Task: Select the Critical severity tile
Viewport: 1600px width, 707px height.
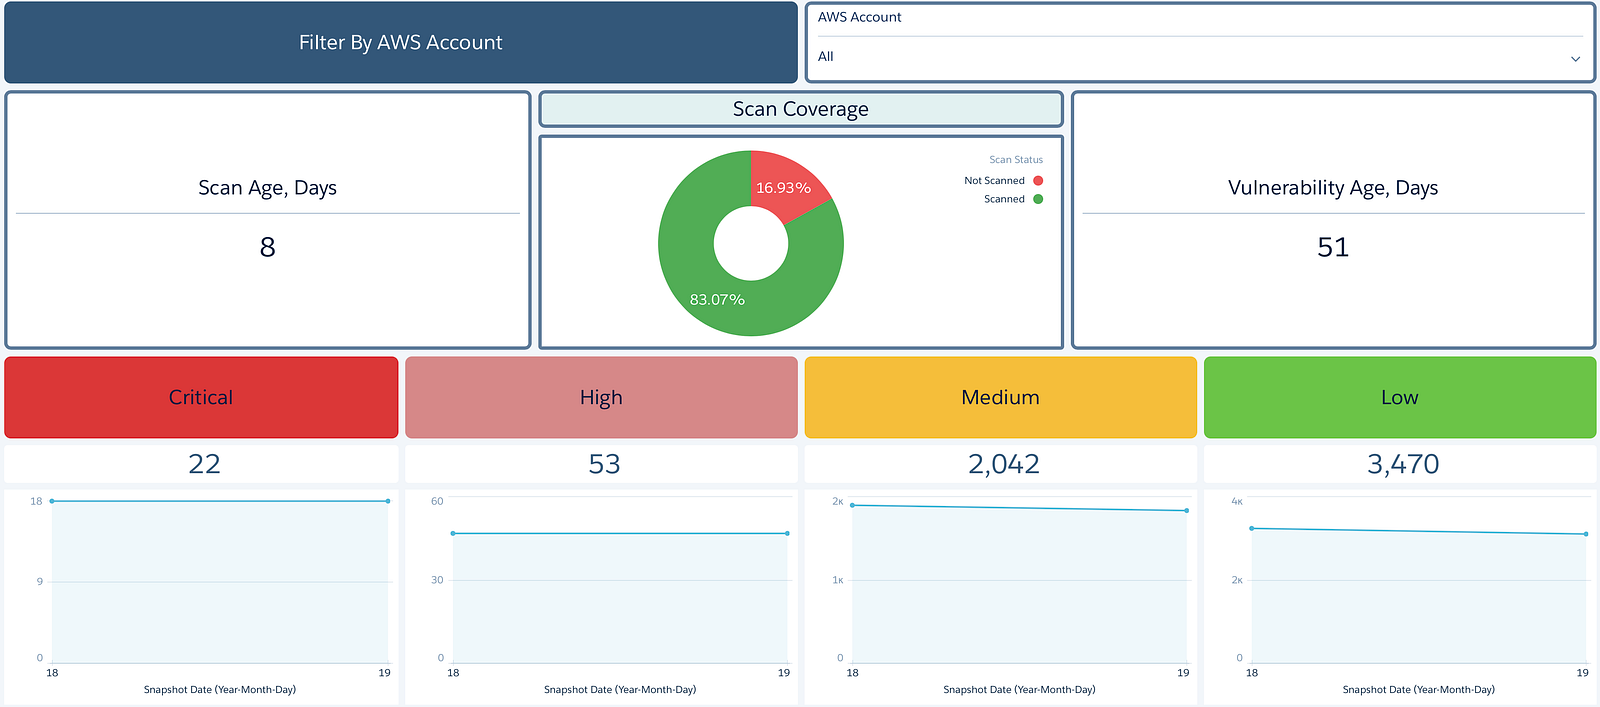Action: (x=201, y=397)
